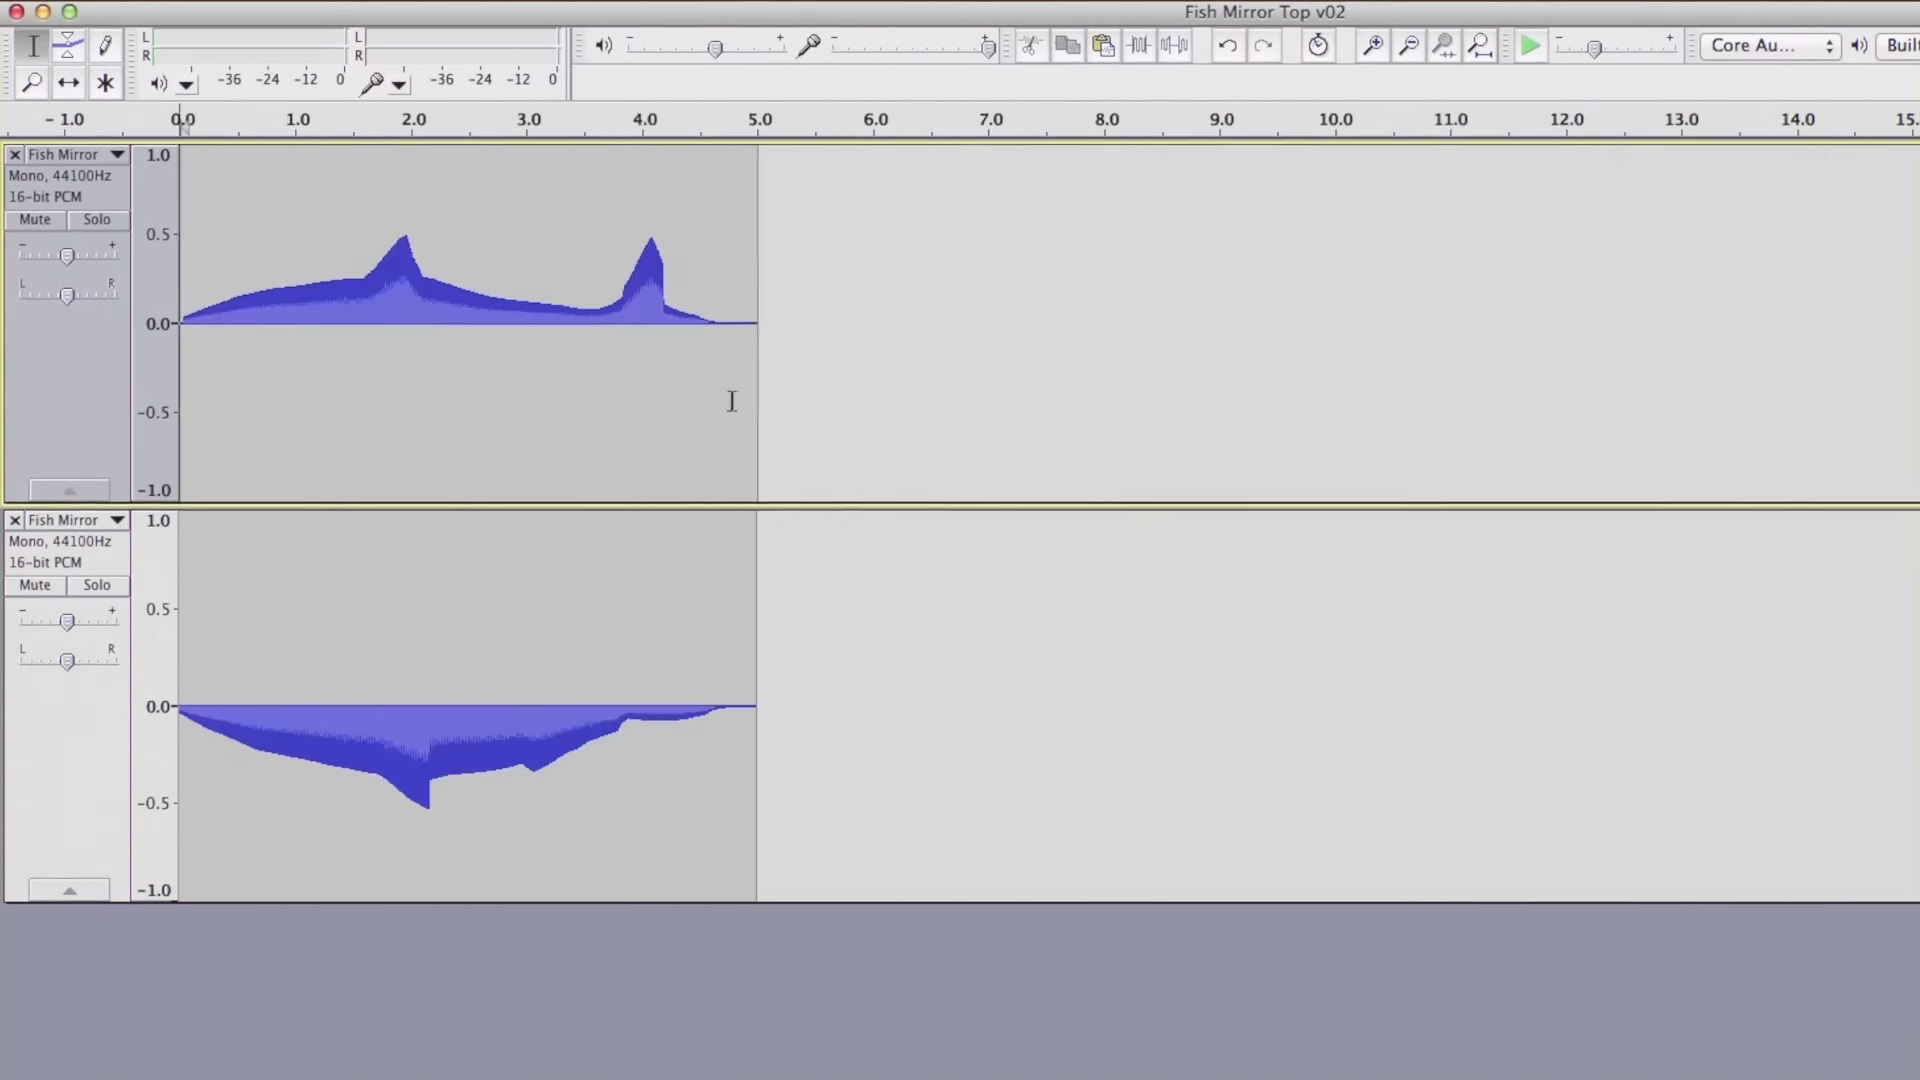
Task: Open the playback meter dropdown arrow
Action: (187, 85)
